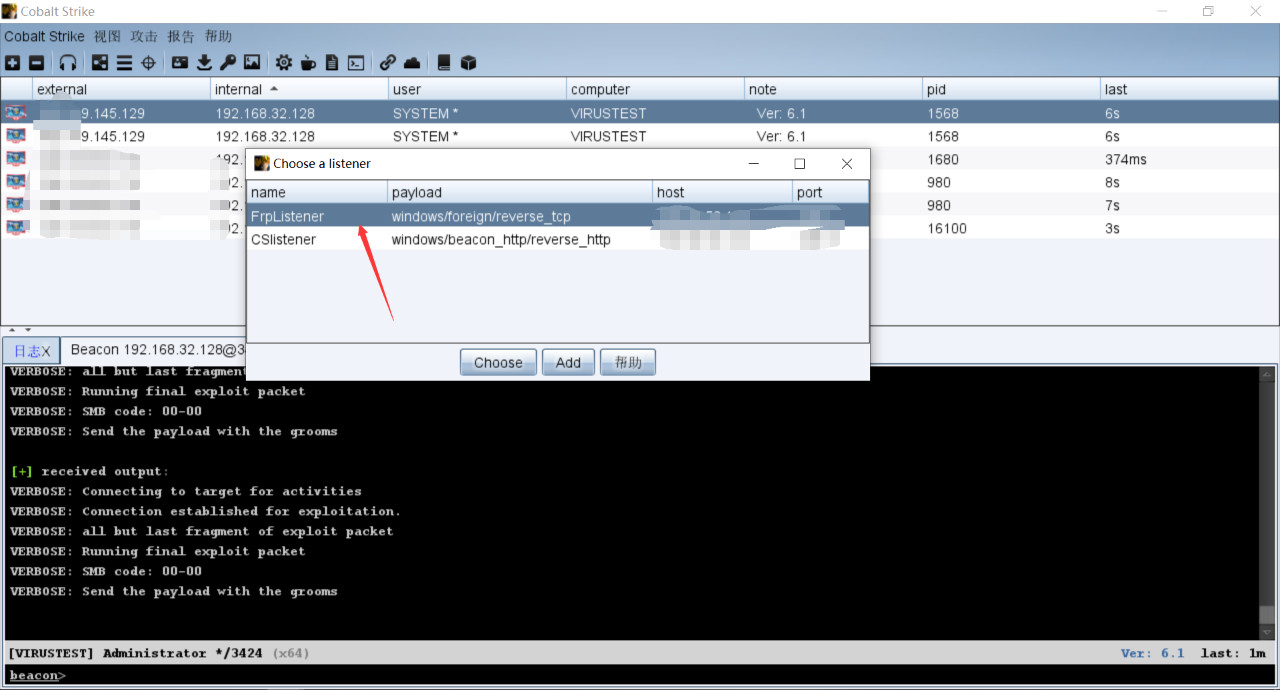Show the targets view crosshair icon

coord(148,62)
